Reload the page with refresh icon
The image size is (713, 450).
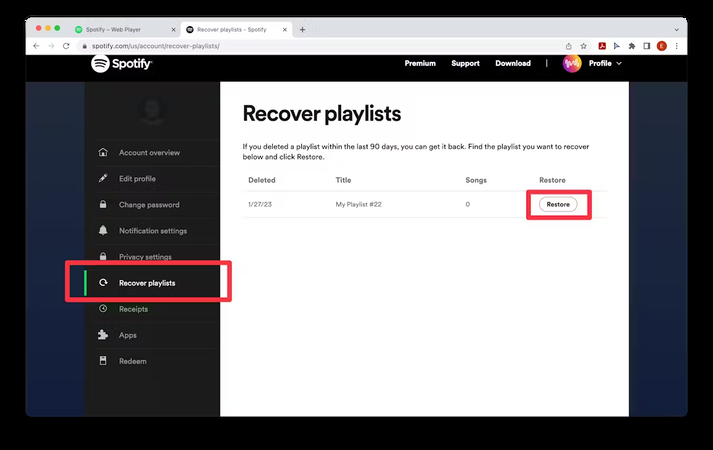(66, 46)
